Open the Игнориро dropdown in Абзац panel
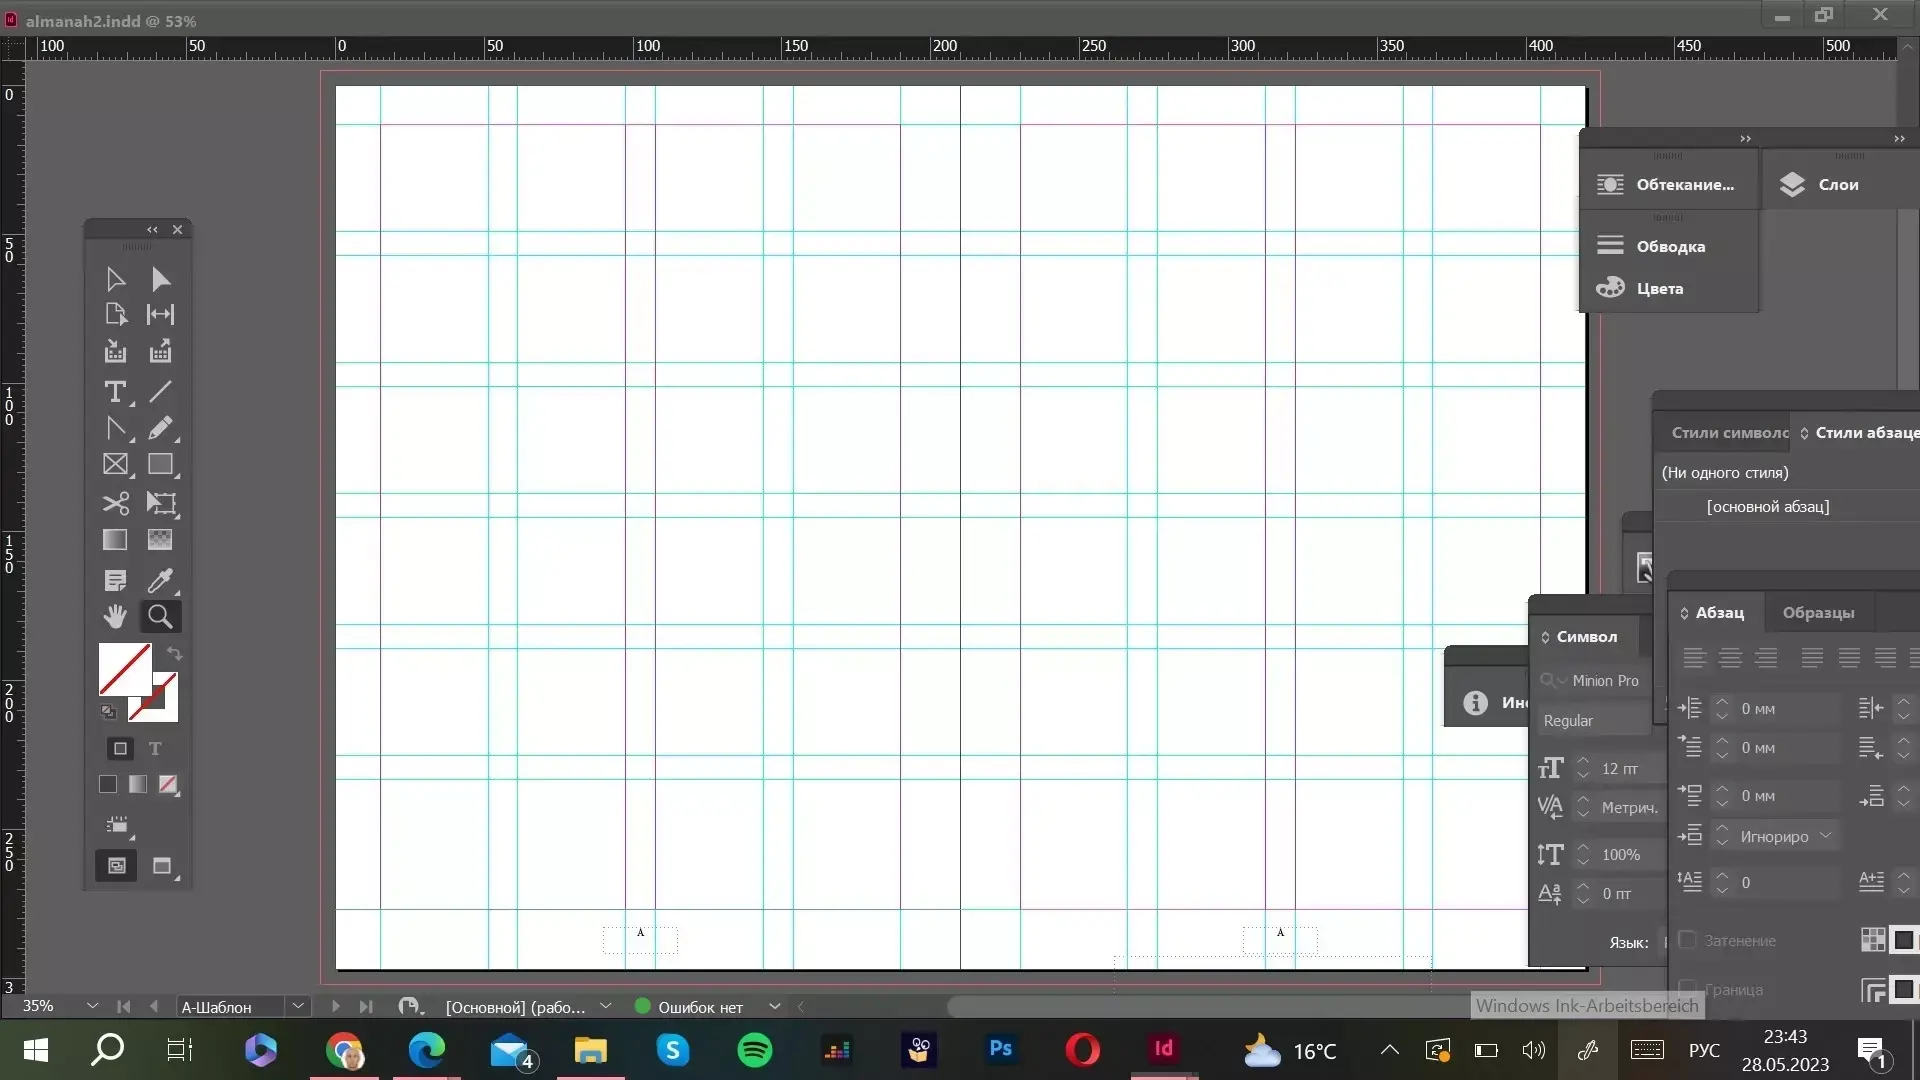The height and width of the screenshot is (1080, 1920). click(x=1825, y=836)
